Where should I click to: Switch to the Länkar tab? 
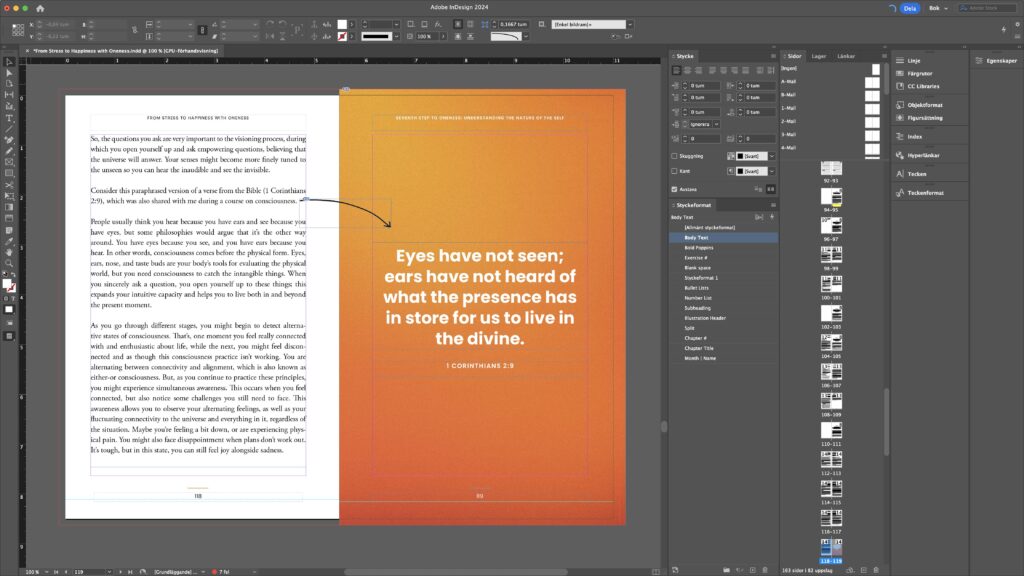point(846,56)
